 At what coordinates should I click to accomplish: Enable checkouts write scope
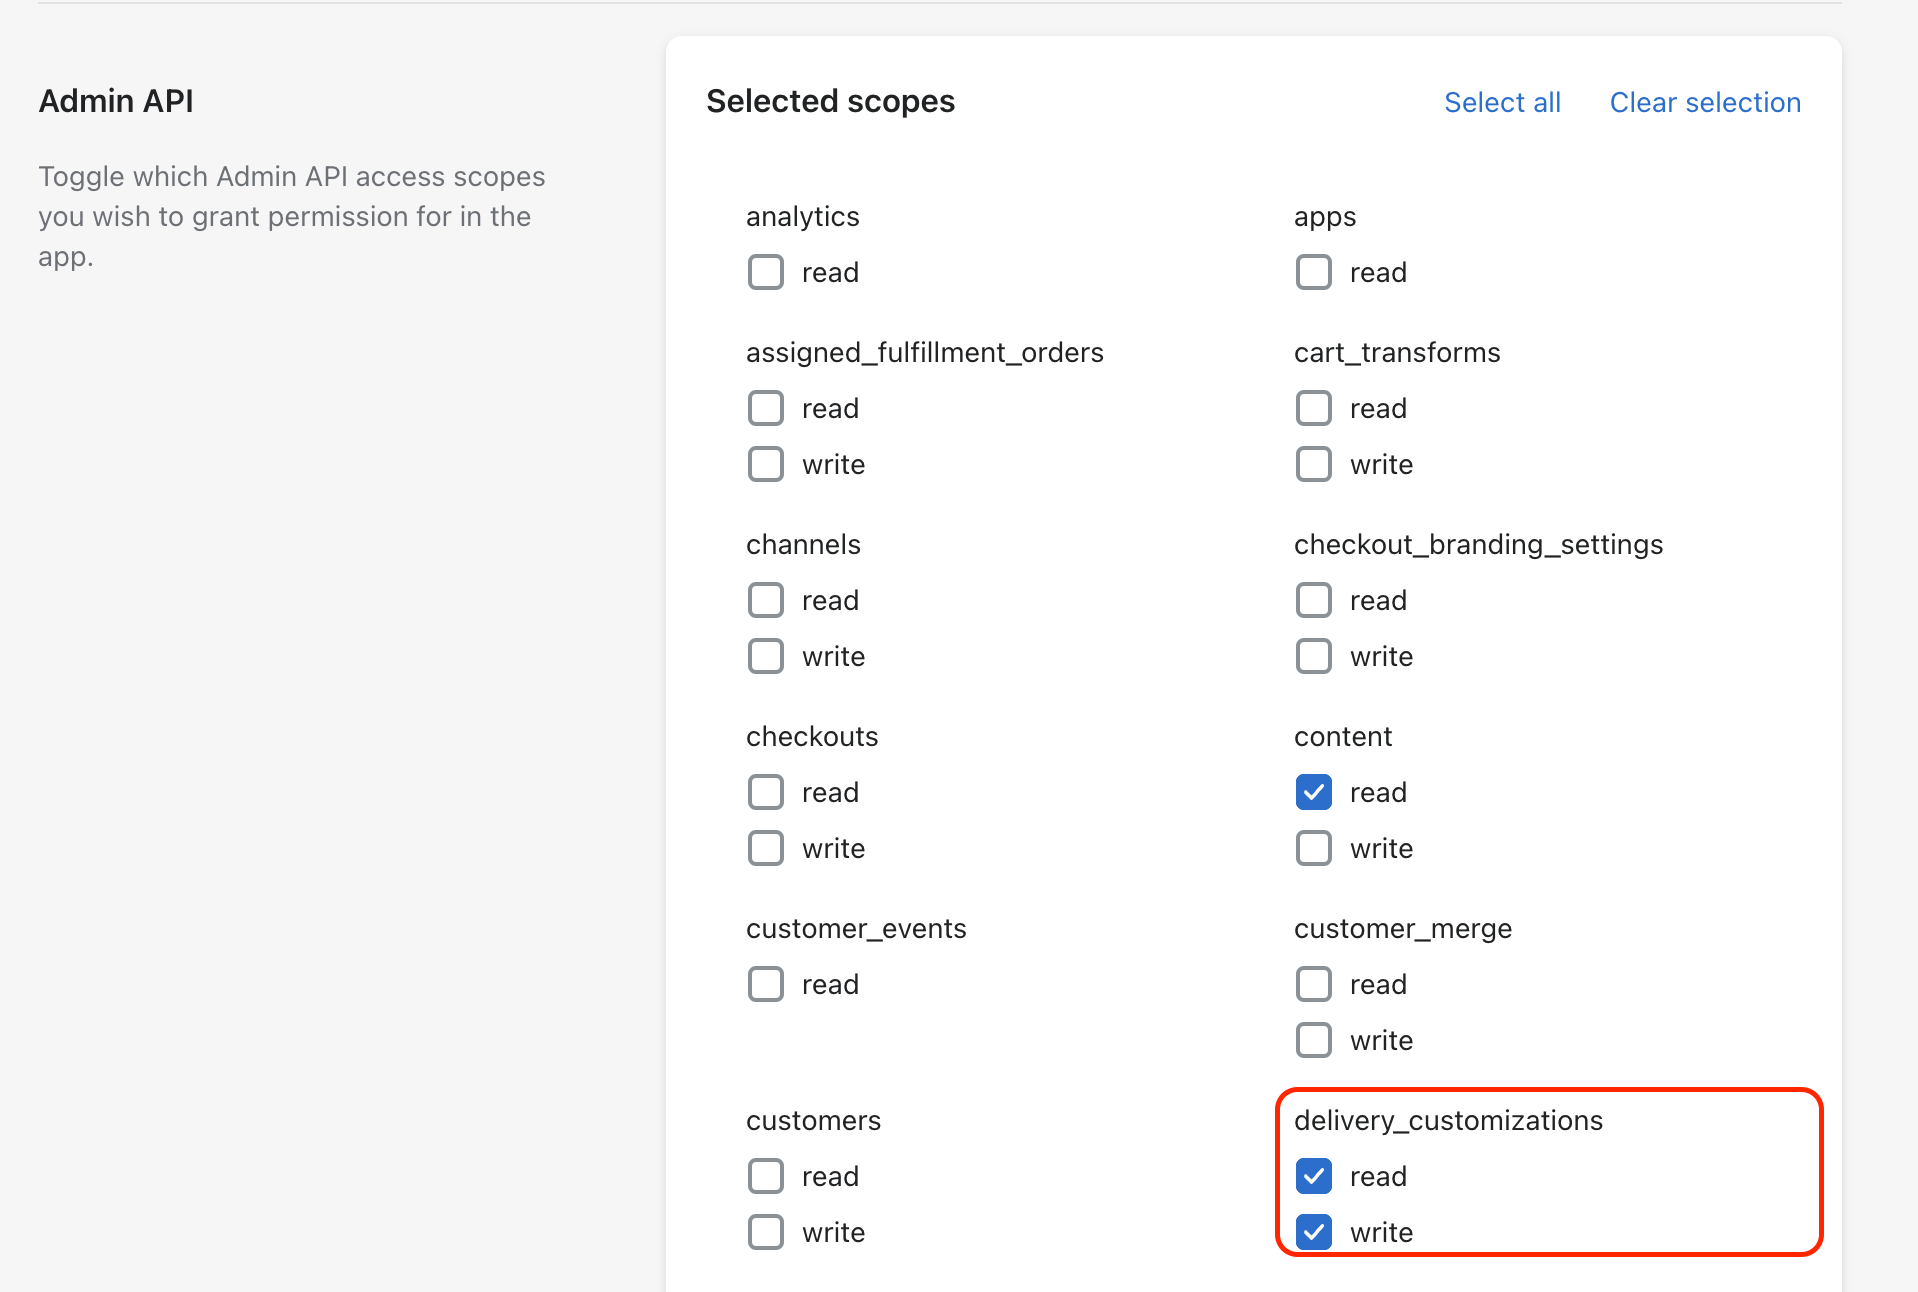coord(766,848)
